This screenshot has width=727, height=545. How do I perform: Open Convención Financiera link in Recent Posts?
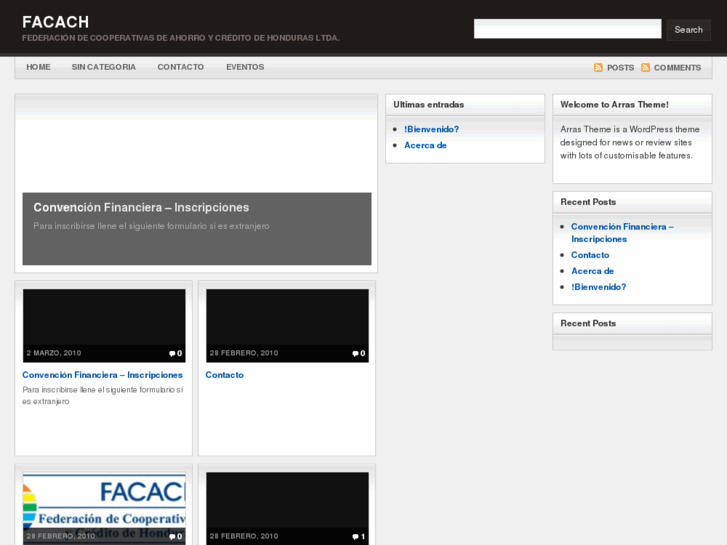622,233
